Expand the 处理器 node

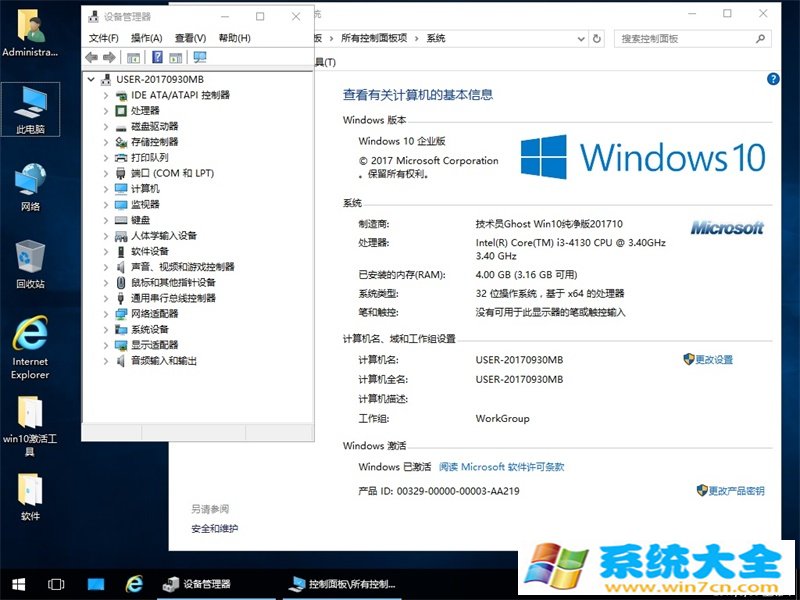coord(106,111)
